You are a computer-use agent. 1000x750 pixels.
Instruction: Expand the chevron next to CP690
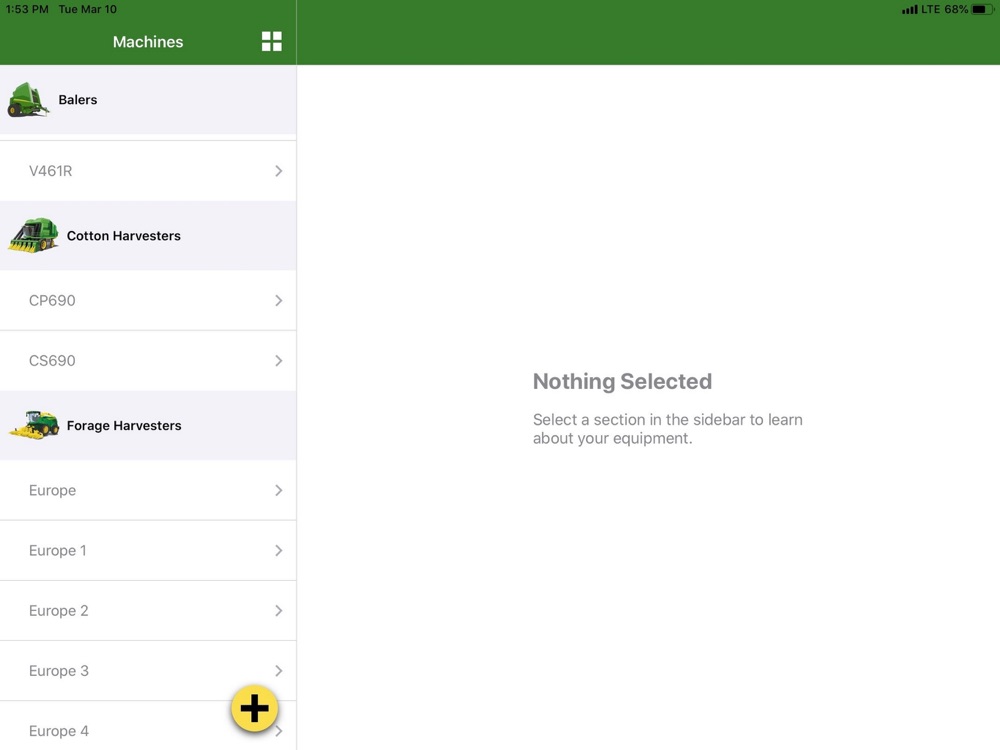(x=278, y=300)
